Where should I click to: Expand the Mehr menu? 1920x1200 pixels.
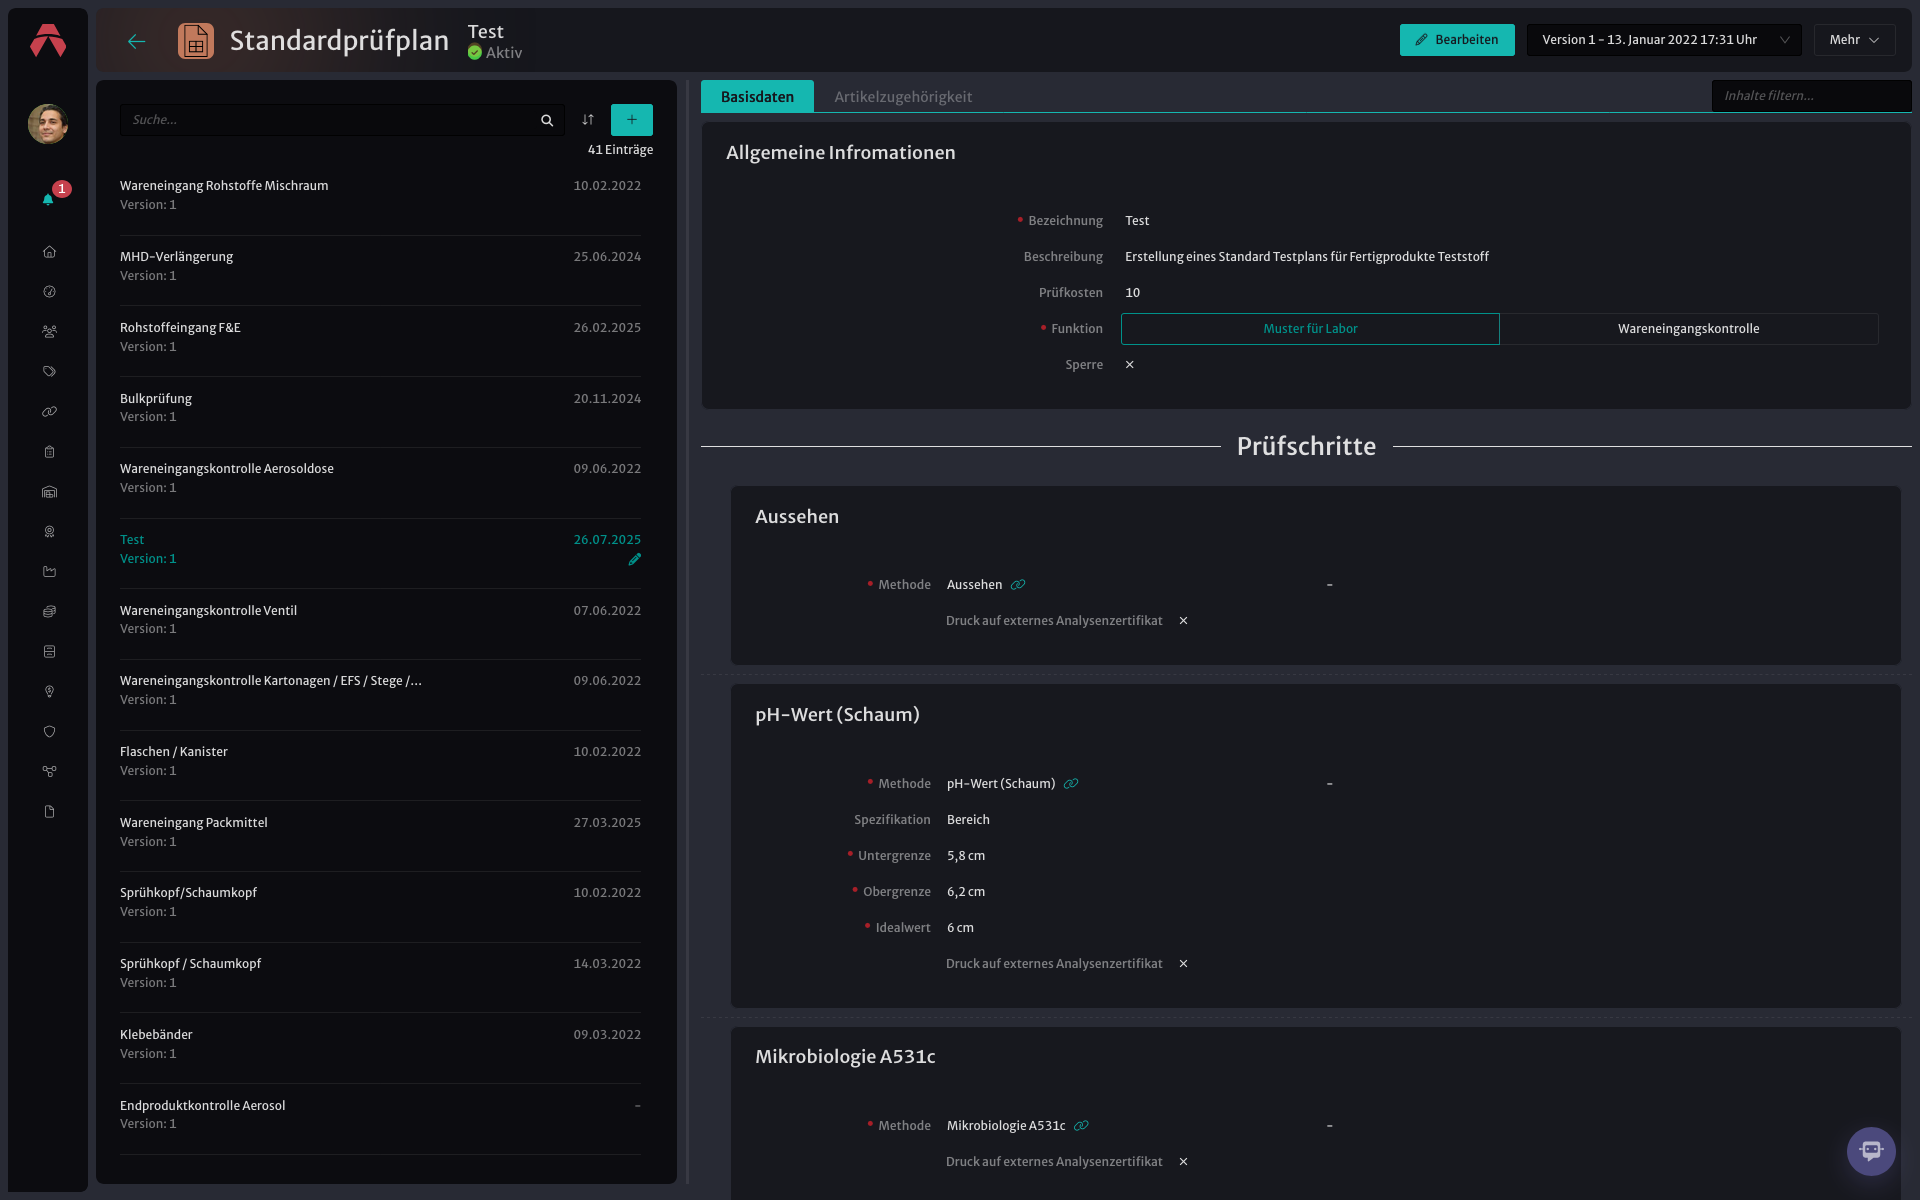click(x=1854, y=40)
